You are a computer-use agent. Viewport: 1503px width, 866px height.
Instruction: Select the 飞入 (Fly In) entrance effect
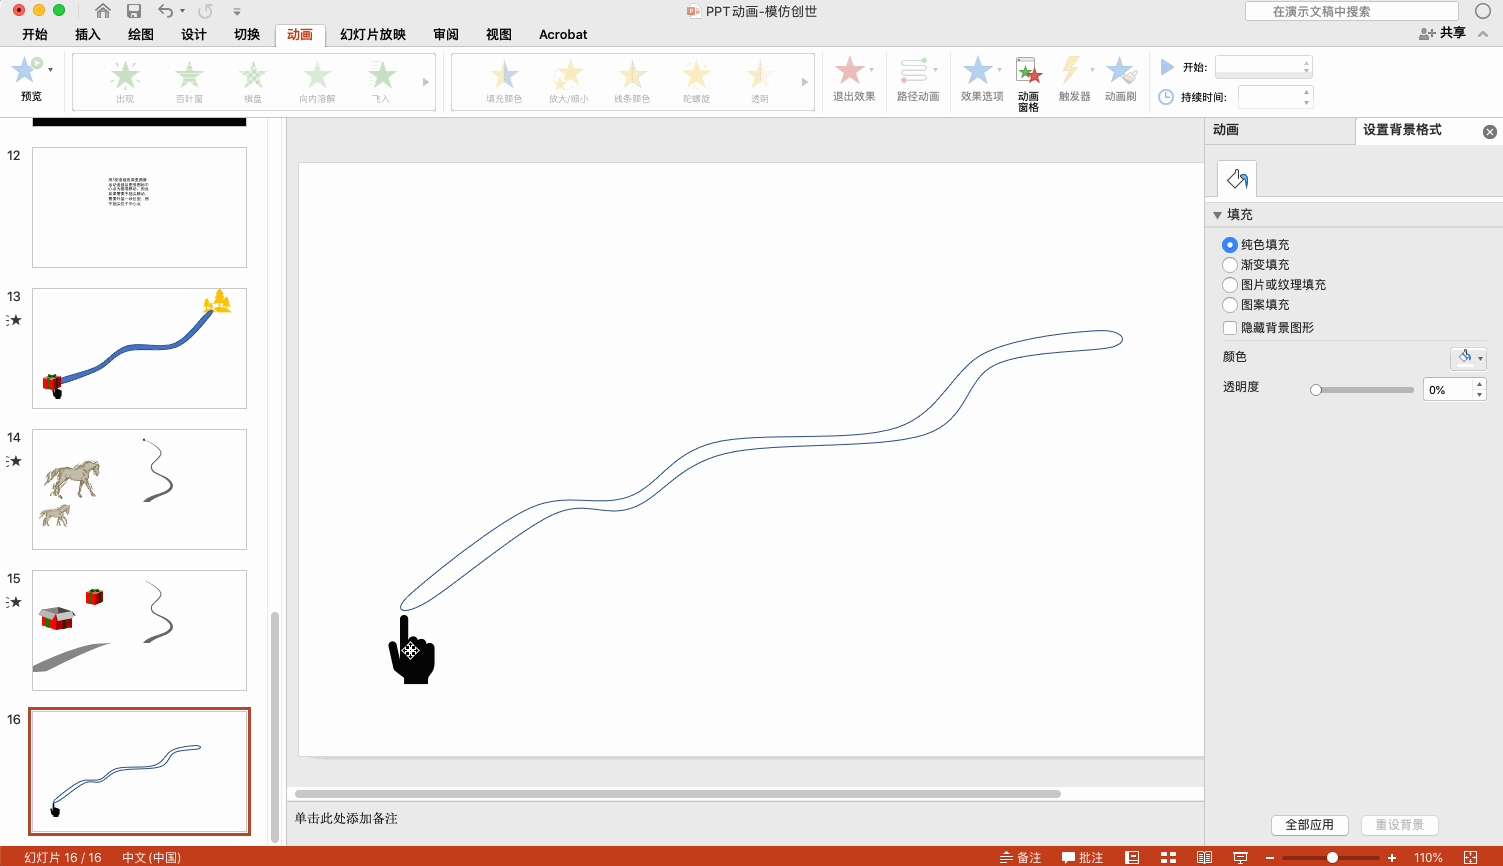tap(381, 82)
